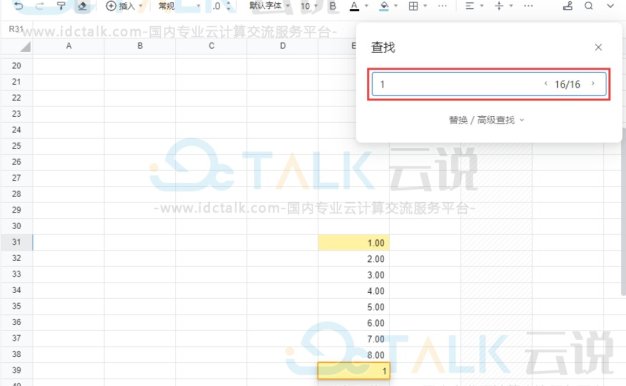Click the vertical scrollbar thumb
This screenshot has width=626, height=386.
(x=624, y=212)
